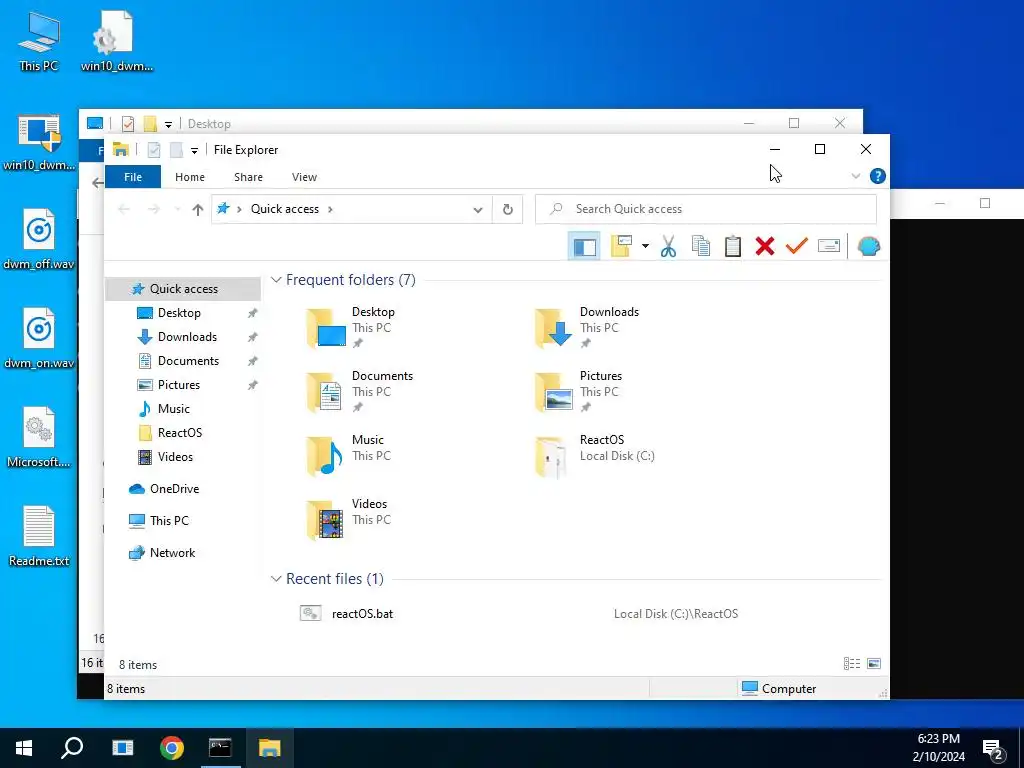Select the Documents folder in Frequent folders
Image resolution: width=1024 pixels, height=768 pixels.
tap(360, 392)
